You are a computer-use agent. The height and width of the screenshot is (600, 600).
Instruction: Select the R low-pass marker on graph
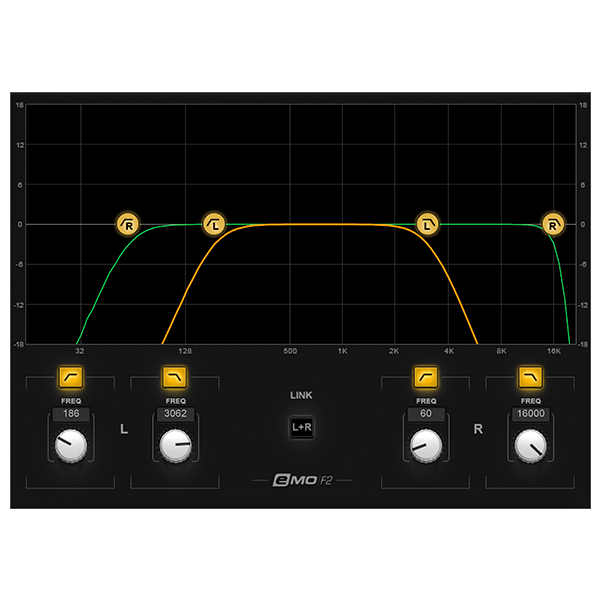pos(553,224)
